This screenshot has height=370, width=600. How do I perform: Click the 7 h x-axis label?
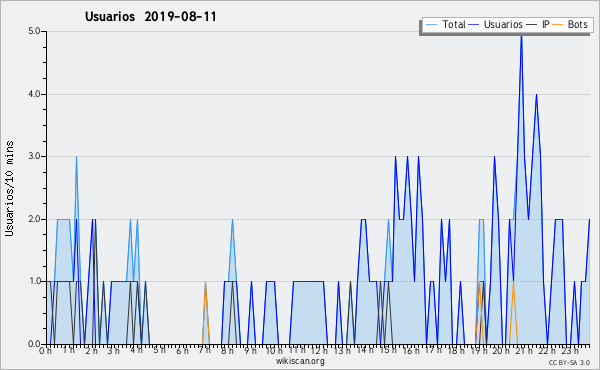(204, 350)
